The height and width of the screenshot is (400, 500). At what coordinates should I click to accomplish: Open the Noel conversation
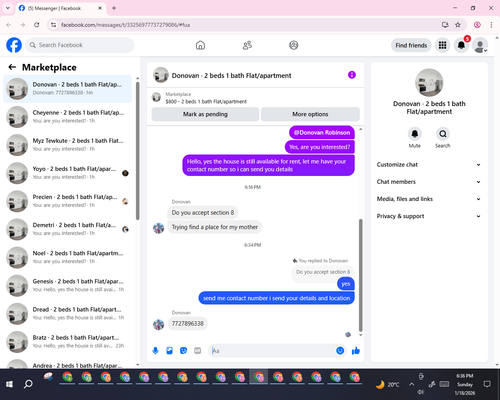pyautogui.click(x=67, y=257)
